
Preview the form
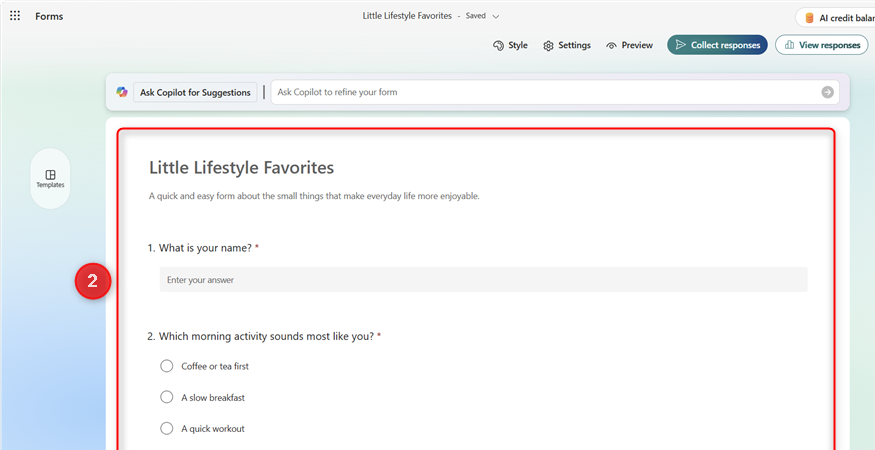pyautogui.click(x=629, y=45)
